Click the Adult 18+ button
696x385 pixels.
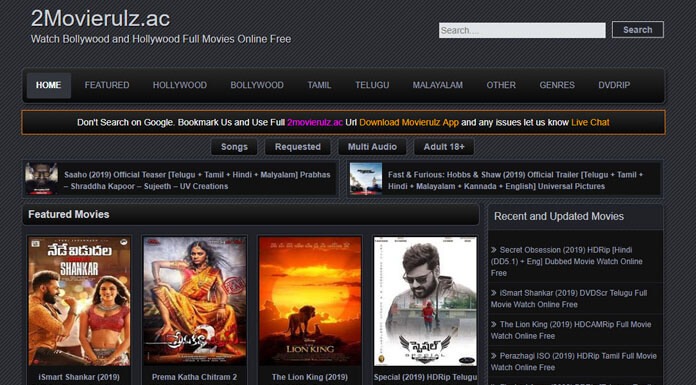(x=444, y=147)
